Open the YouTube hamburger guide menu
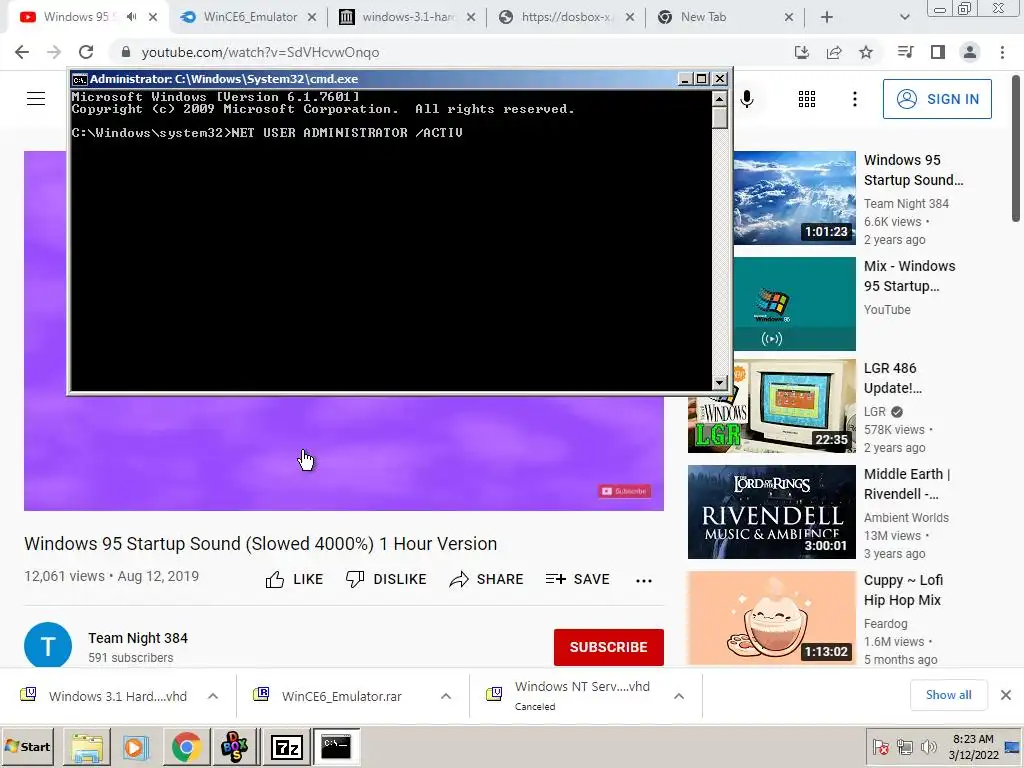Screen dimensions: 1024x768 pos(36,99)
